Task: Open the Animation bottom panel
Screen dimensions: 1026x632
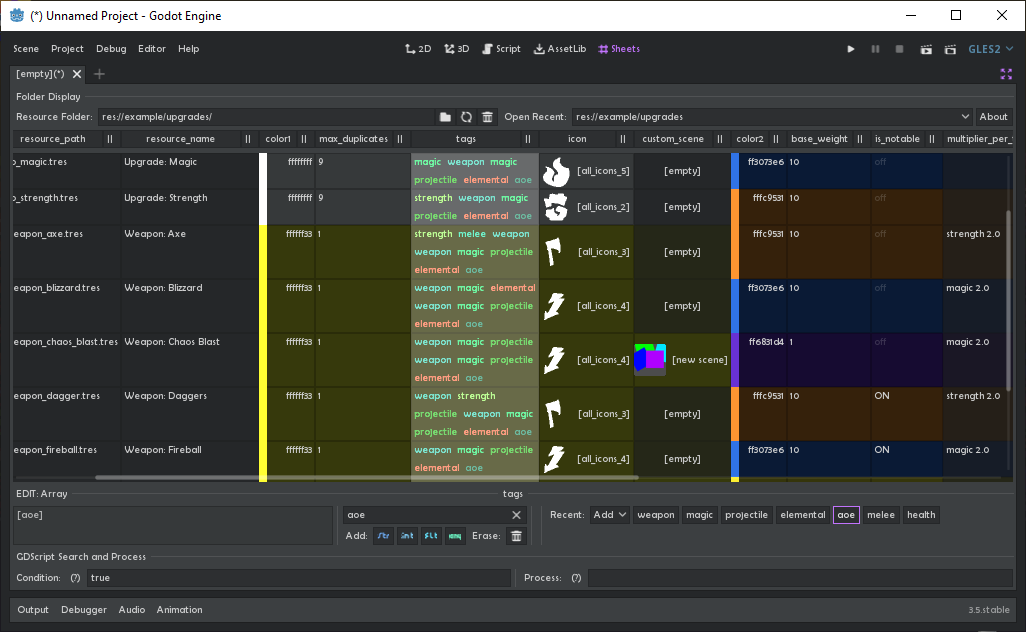Action: 179,610
